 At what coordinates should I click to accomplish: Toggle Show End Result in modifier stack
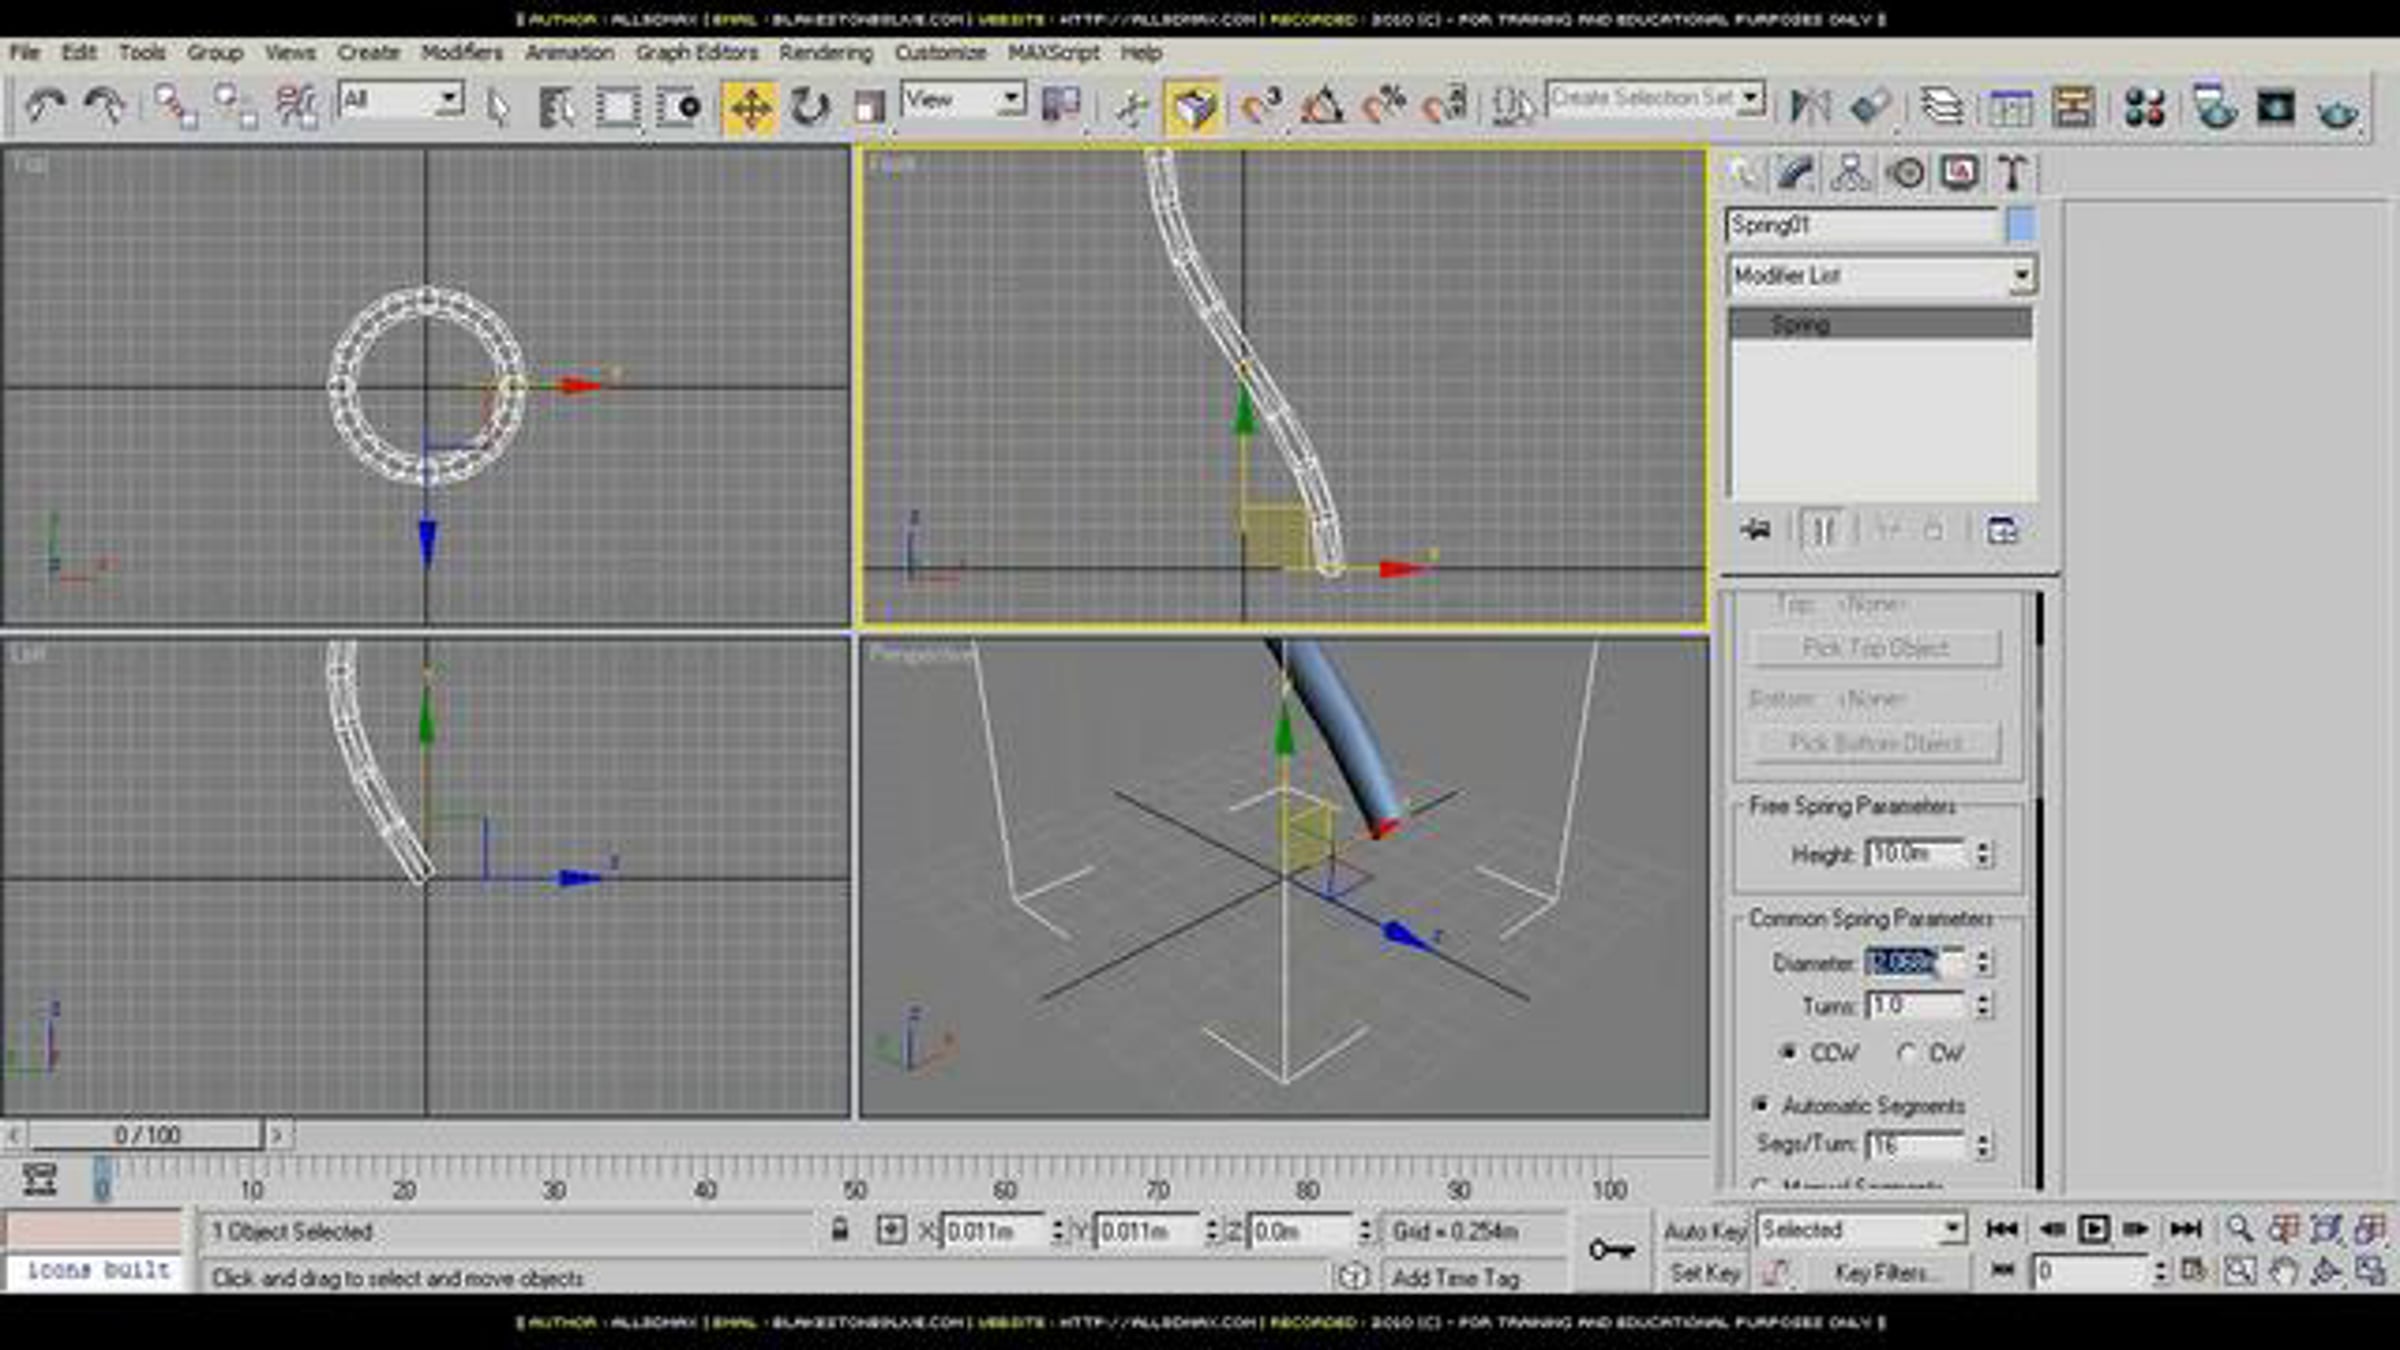1822,530
